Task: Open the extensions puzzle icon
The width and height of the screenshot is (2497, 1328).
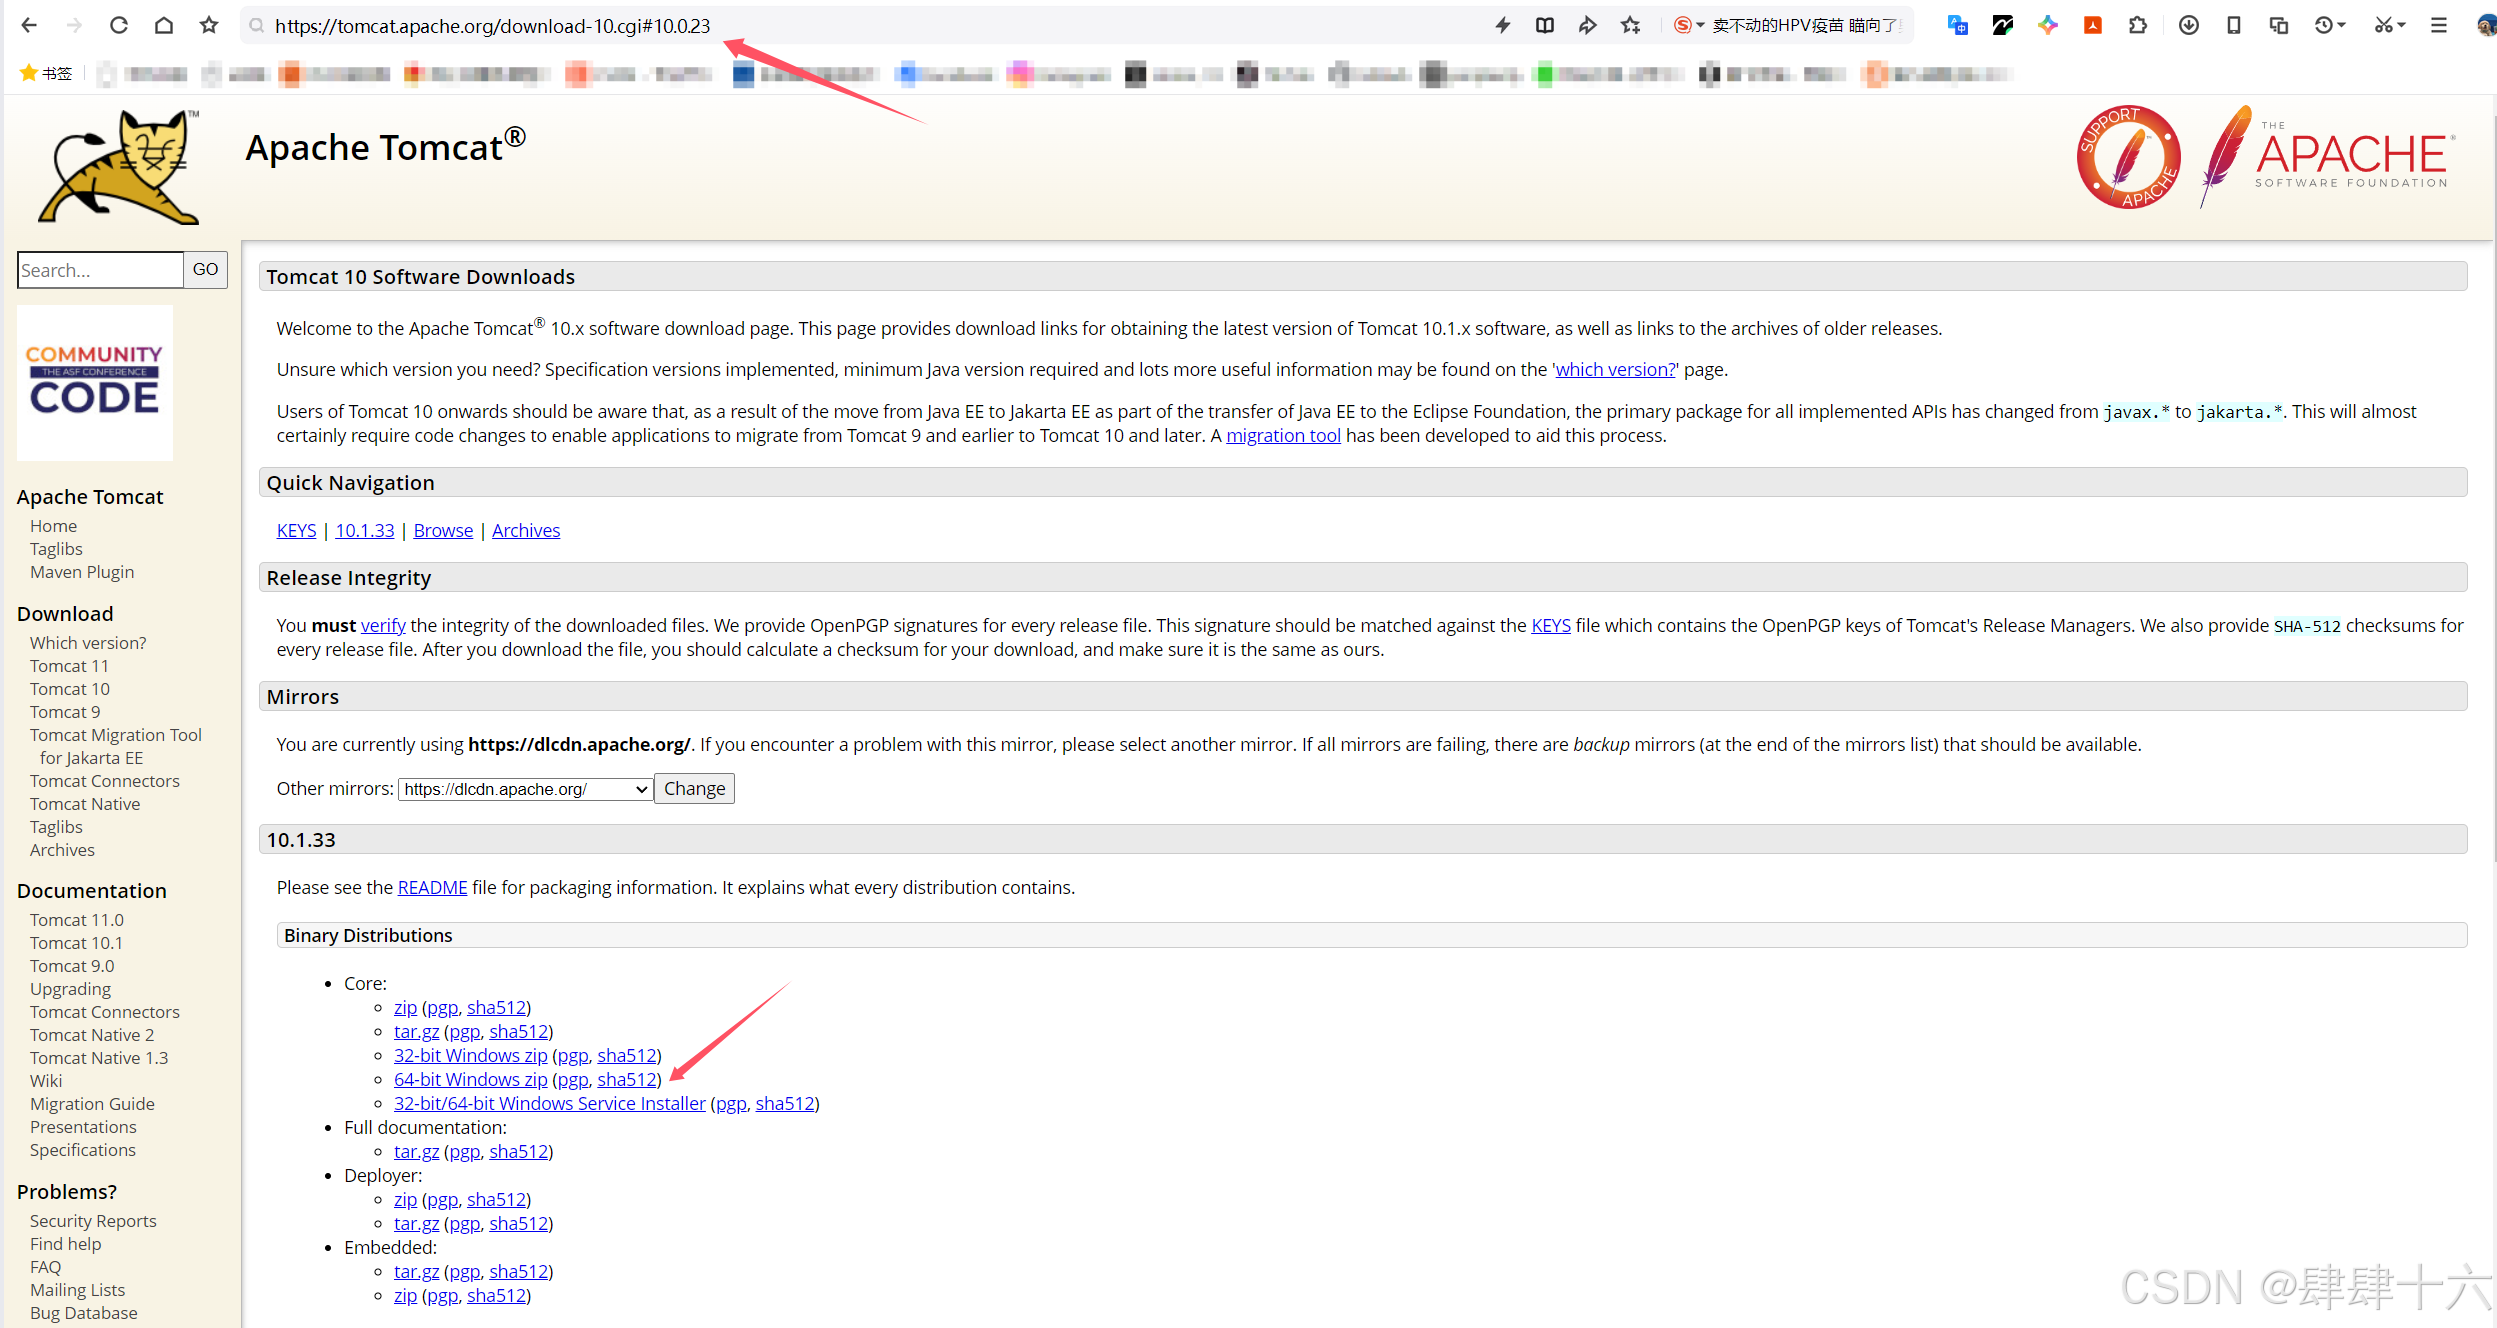Action: pyautogui.click(x=2137, y=25)
